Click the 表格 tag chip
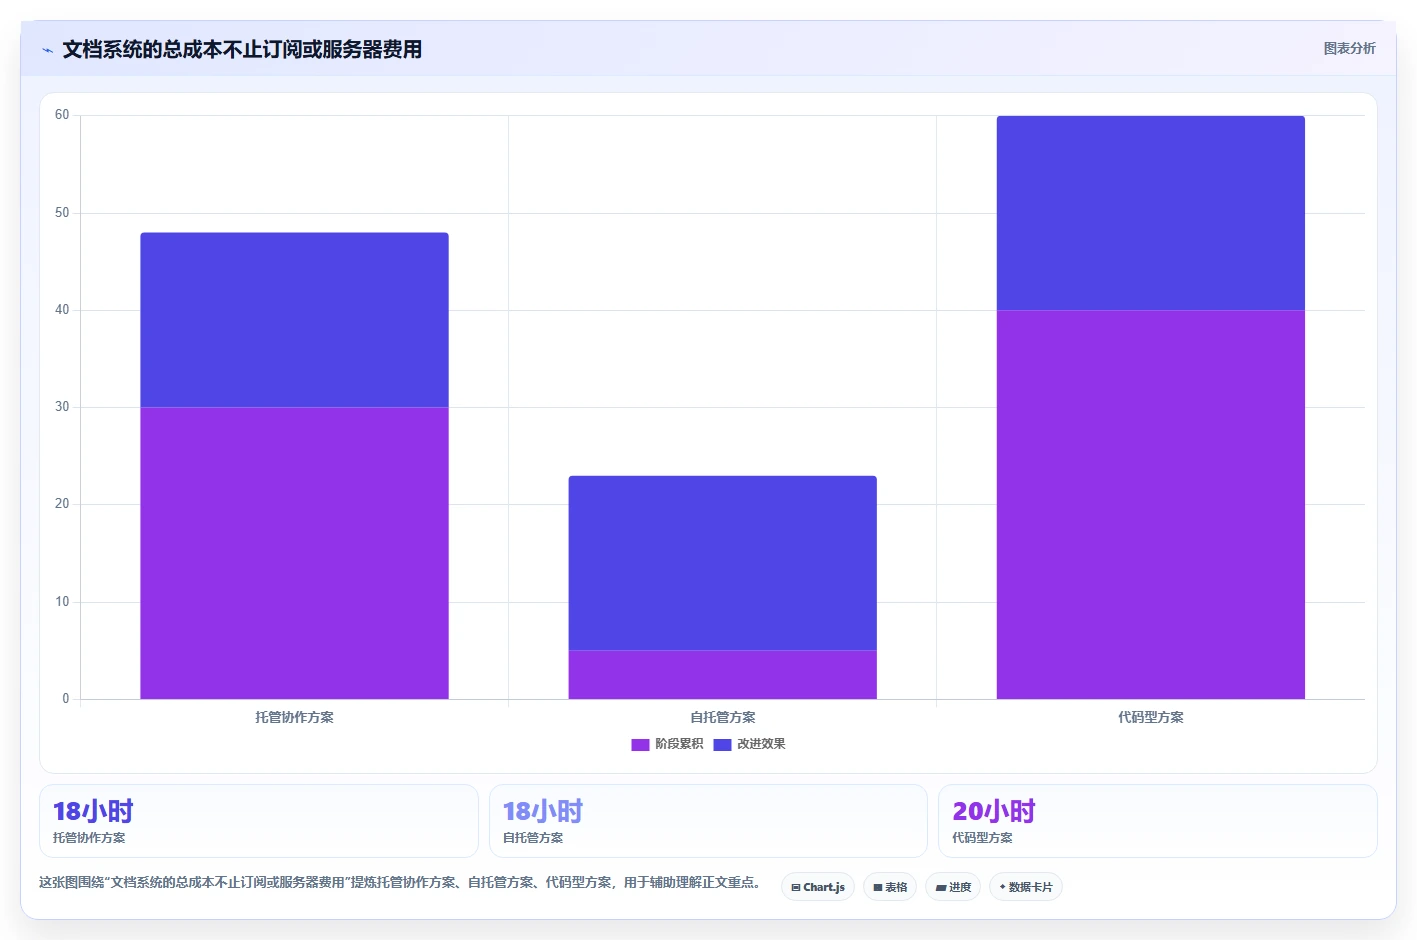The height and width of the screenshot is (940, 1417). pos(890,887)
